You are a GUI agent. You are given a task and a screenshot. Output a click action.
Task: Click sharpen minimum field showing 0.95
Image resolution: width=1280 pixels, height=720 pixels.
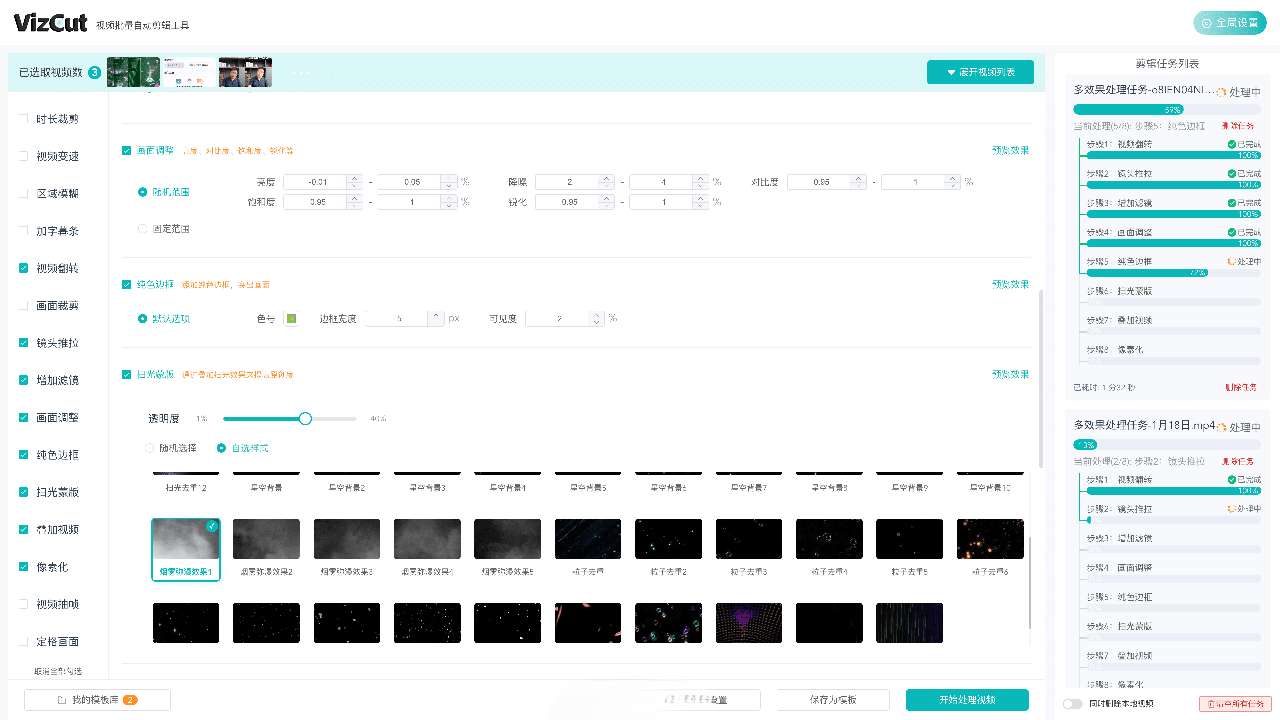(x=567, y=202)
